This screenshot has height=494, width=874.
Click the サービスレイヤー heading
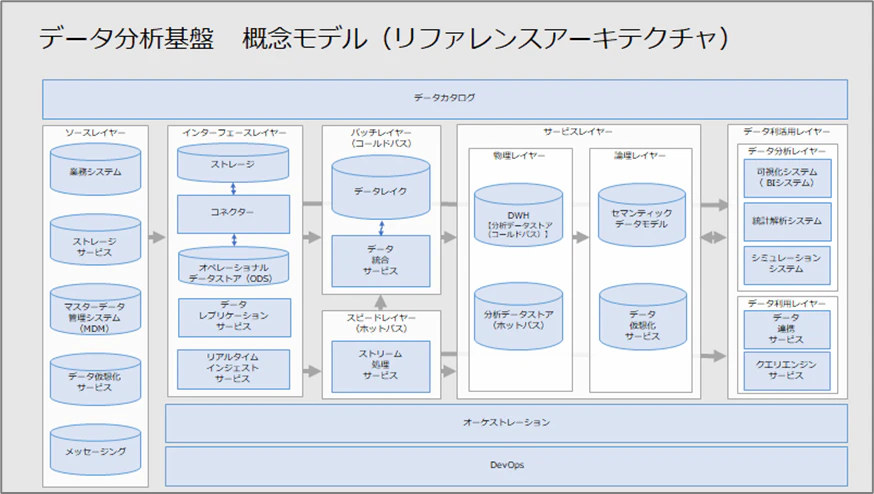click(x=578, y=132)
